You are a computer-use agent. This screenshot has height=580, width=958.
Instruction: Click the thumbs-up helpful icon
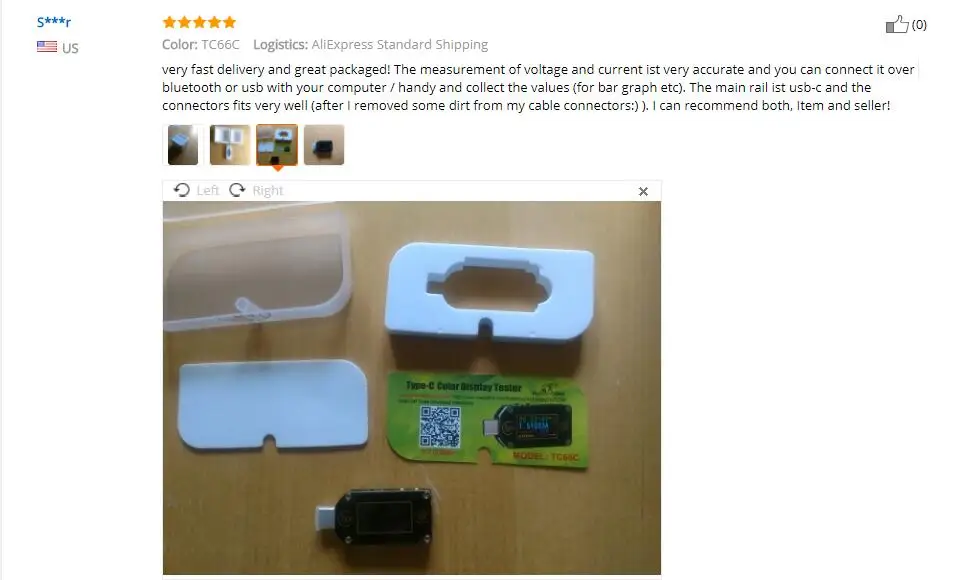896,24
